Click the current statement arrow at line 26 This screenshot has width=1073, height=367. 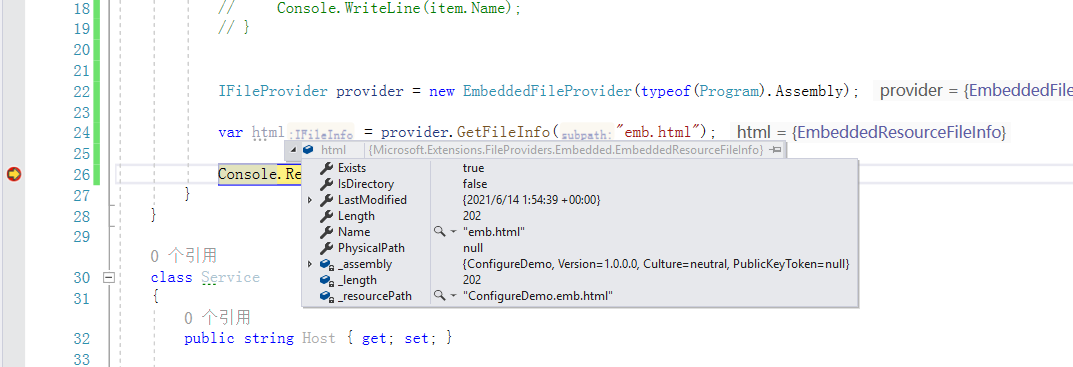[x=14, y=175]
